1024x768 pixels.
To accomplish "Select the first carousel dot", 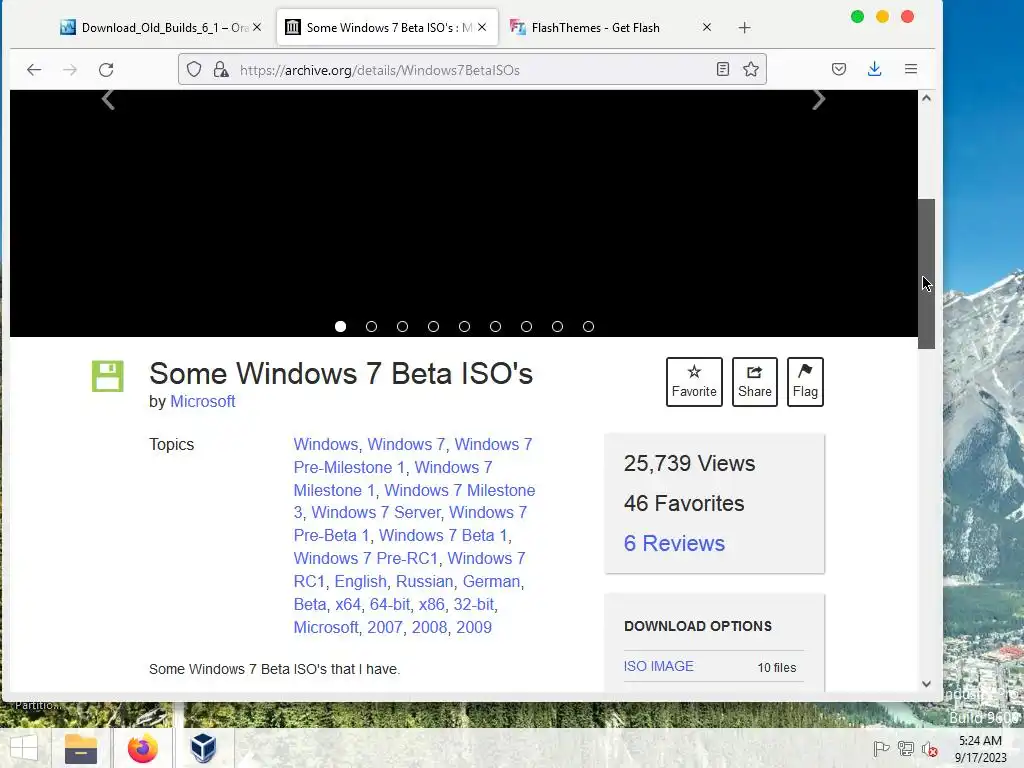I will (x=340, y=327).
